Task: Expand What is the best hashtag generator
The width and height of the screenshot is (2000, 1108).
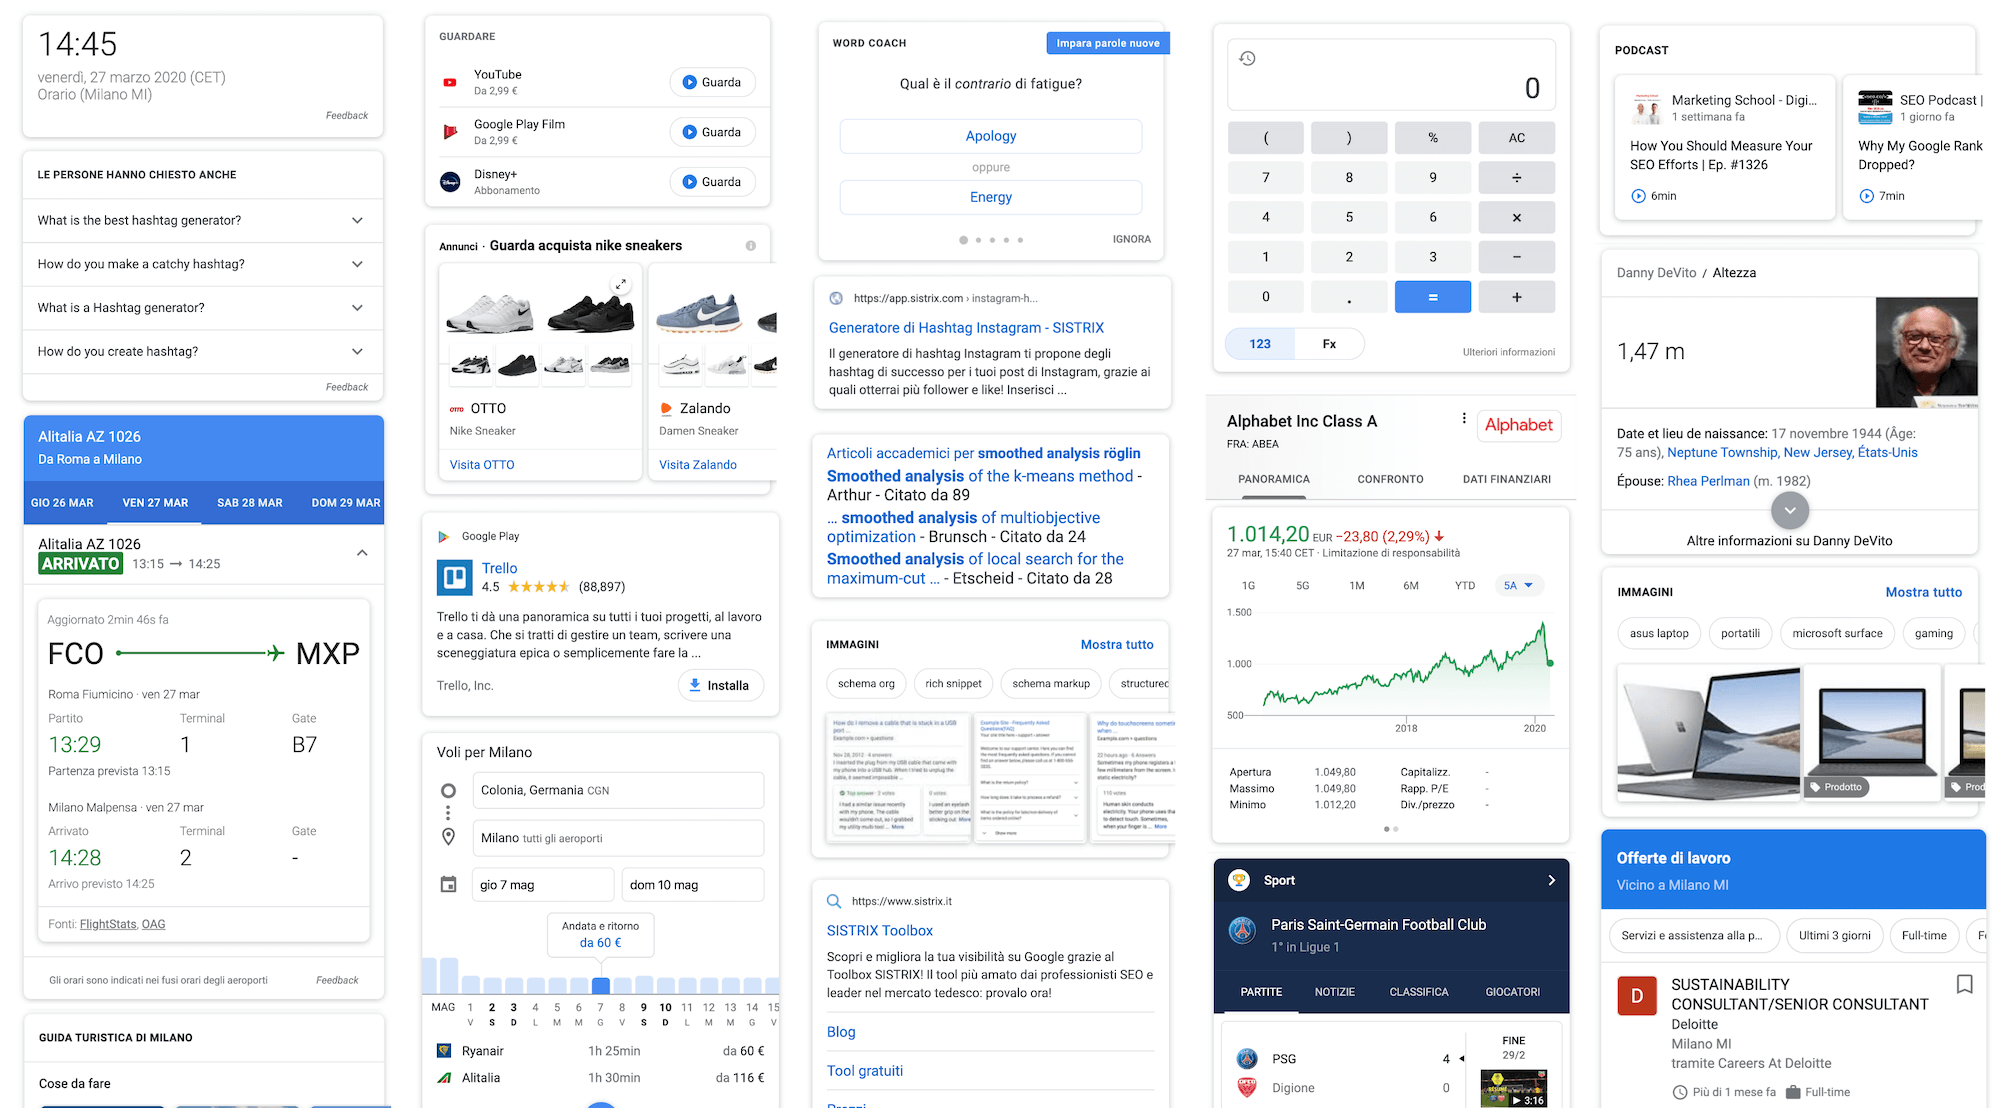Action: [x=202, y=221]
